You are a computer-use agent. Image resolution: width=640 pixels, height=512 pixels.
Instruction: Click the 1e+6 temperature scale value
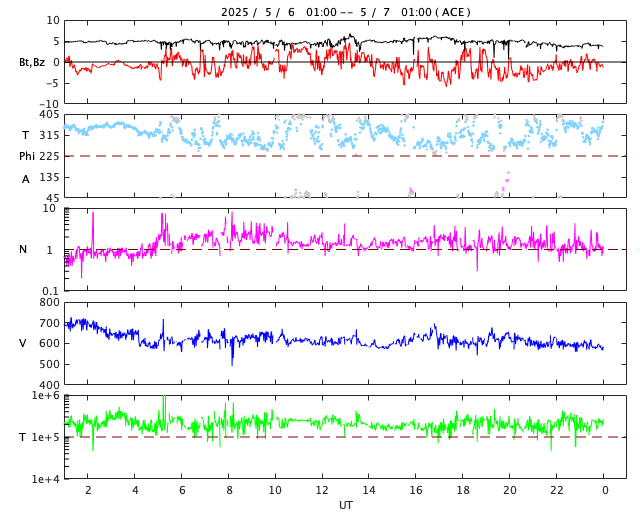[45, 395]
